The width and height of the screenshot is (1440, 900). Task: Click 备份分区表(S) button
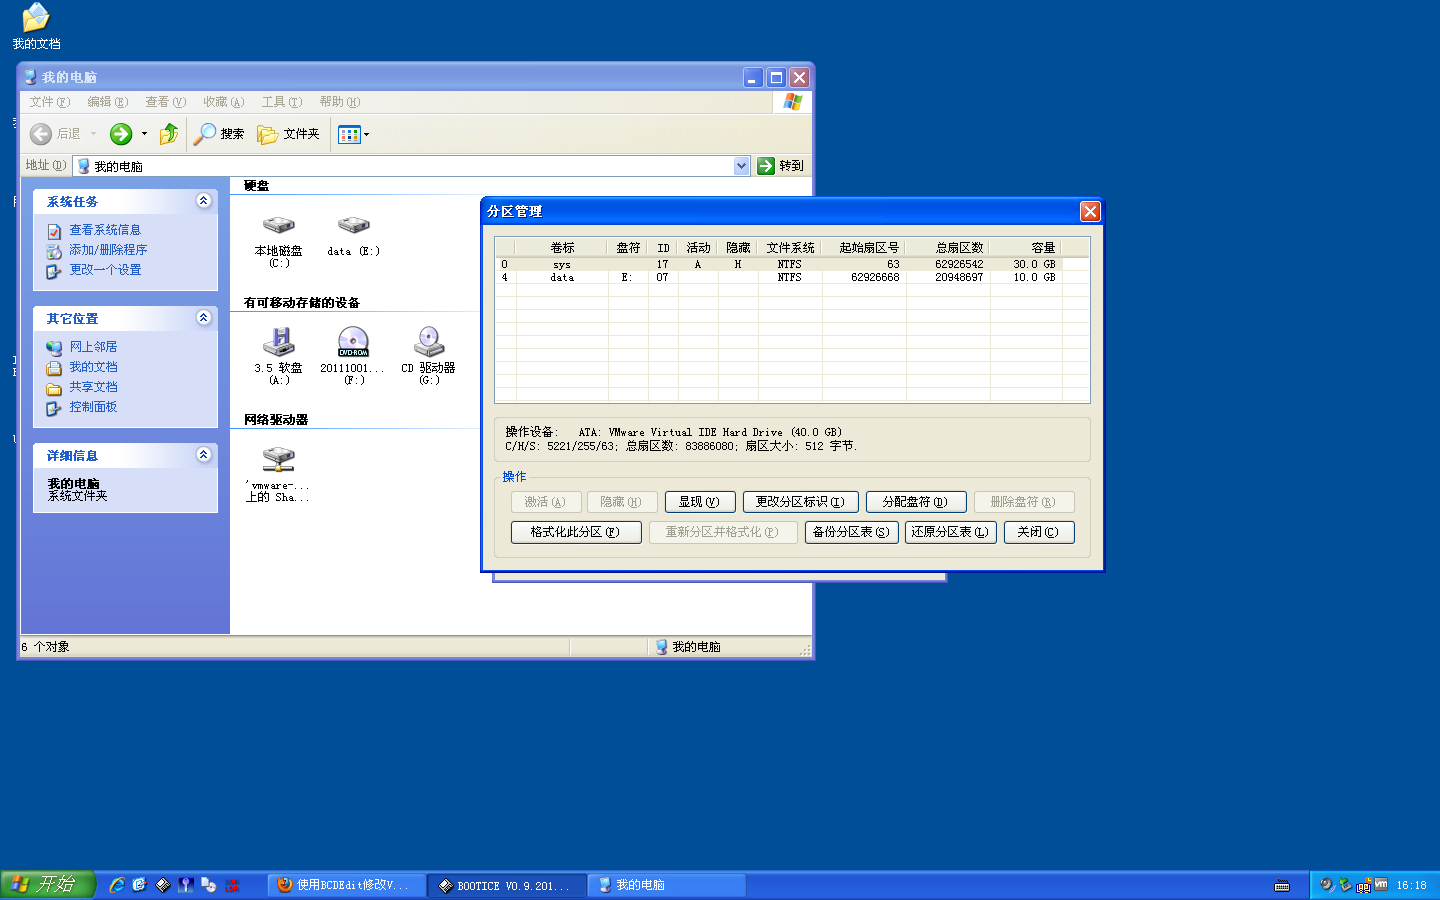pos(851,532)
